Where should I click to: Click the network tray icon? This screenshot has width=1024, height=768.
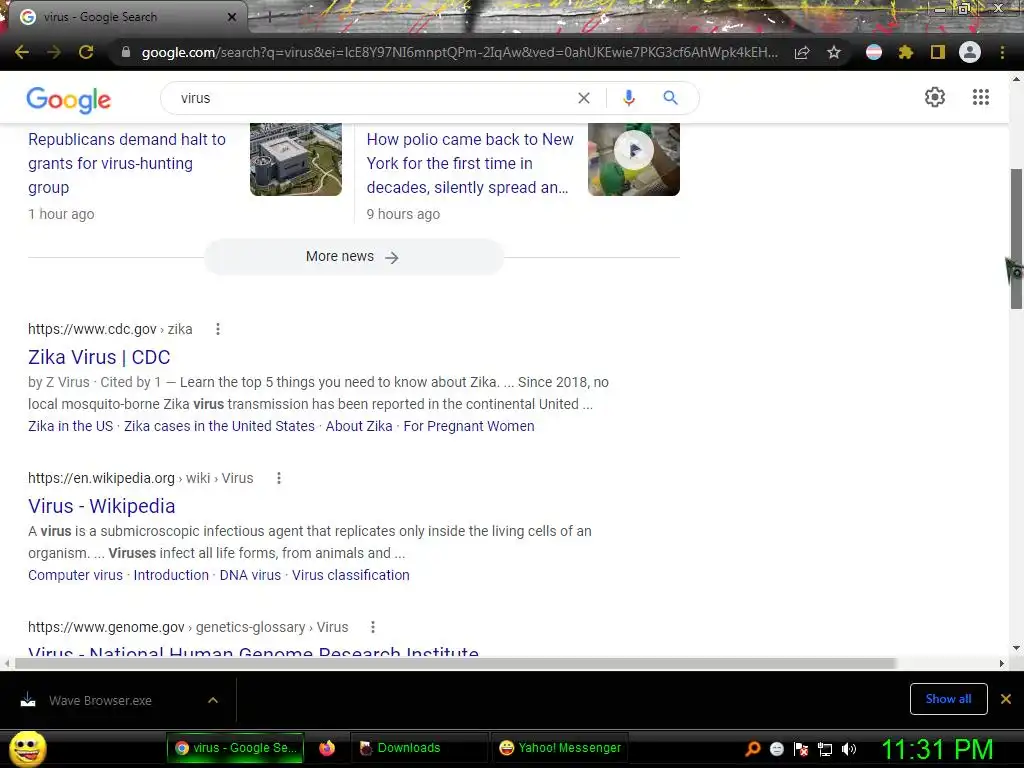(825, 748)
